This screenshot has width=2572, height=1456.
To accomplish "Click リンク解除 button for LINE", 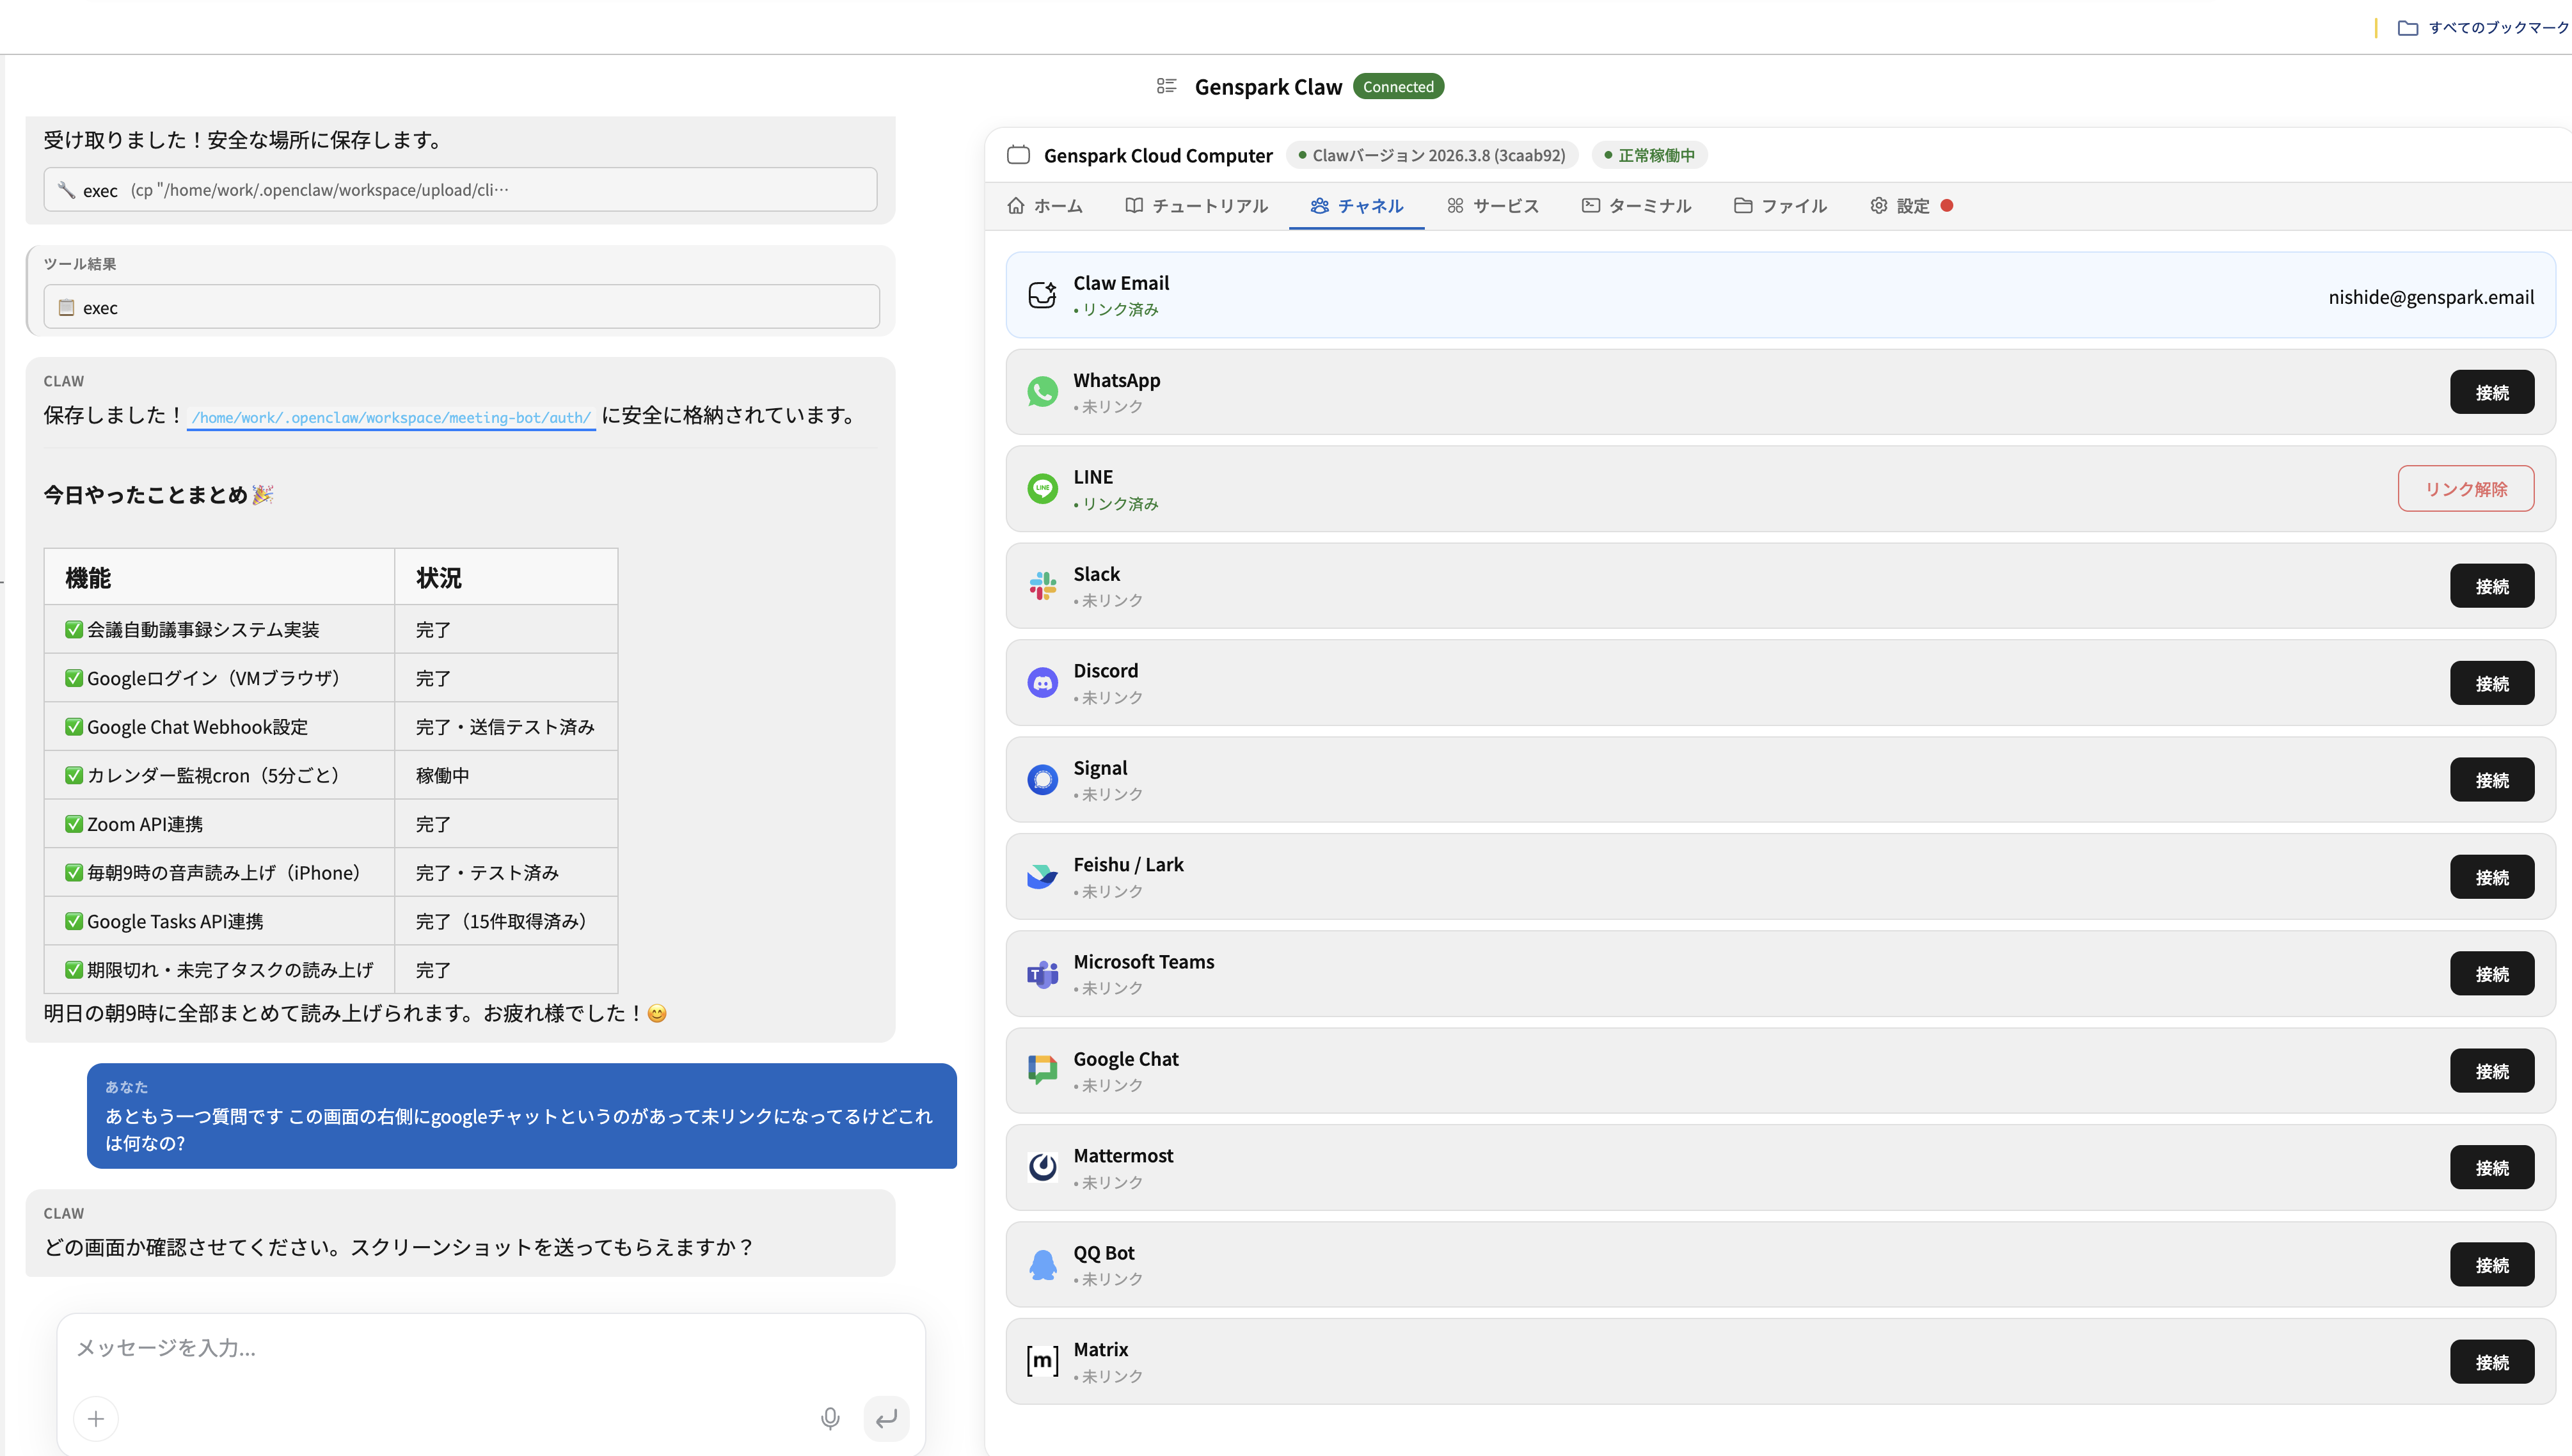I will (2466, 489).
